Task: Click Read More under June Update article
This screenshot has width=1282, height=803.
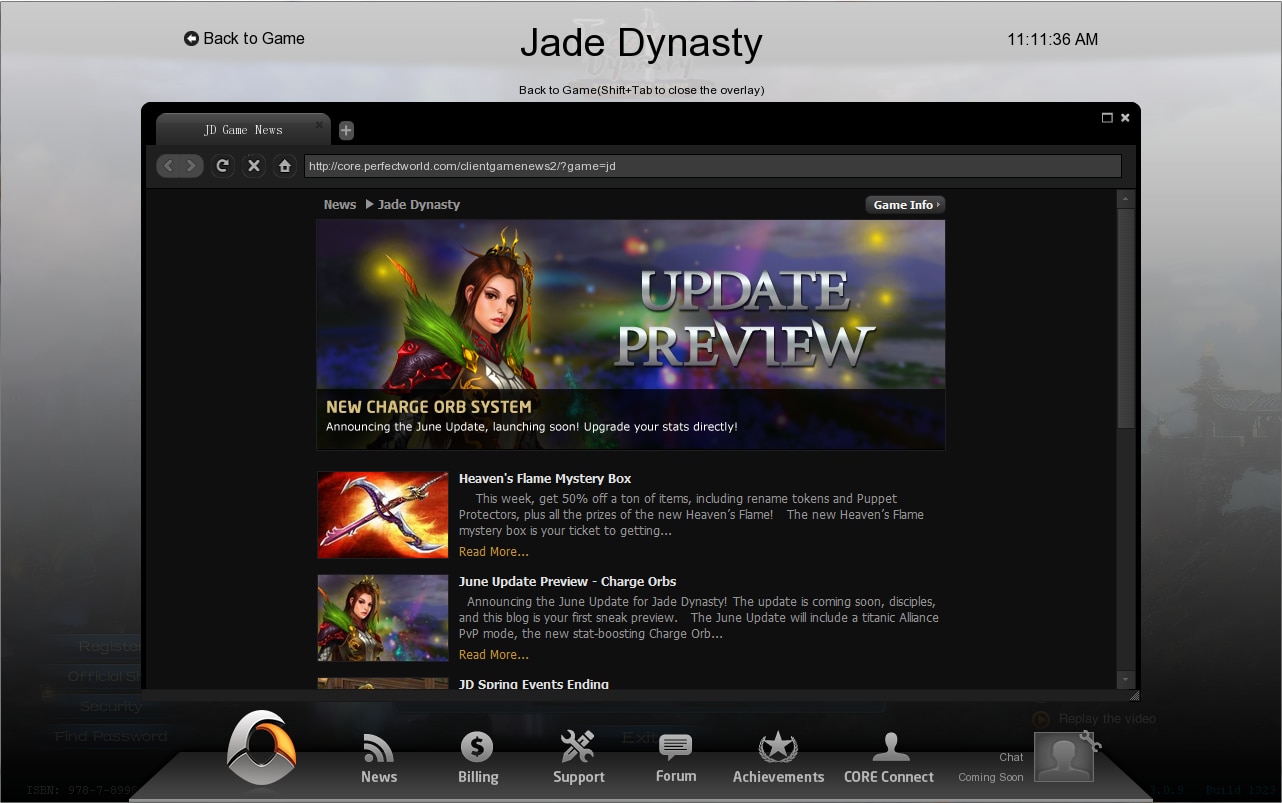Action: pos(494,655)
